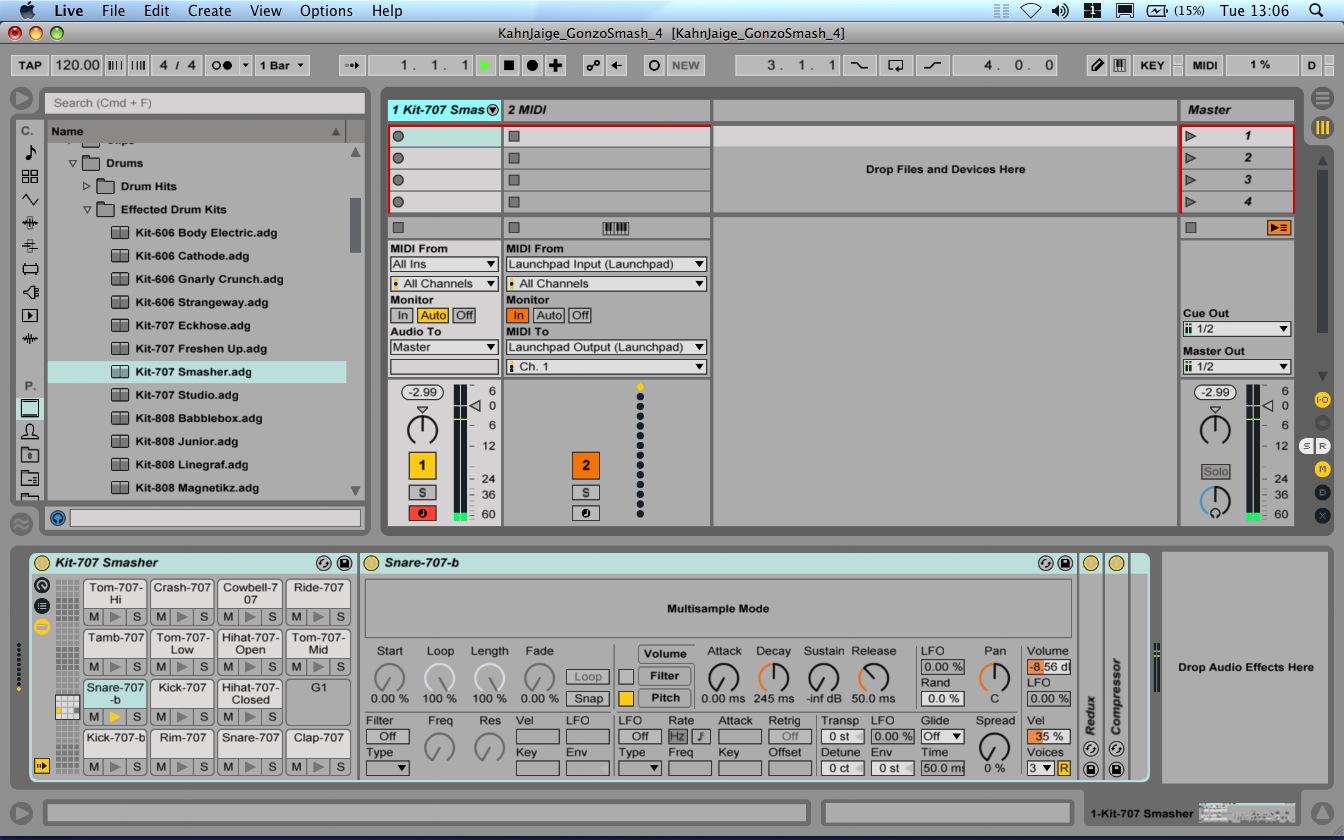
Task: Open the Launchpad Input MIDI From dropdown
Action: point(606,264)
